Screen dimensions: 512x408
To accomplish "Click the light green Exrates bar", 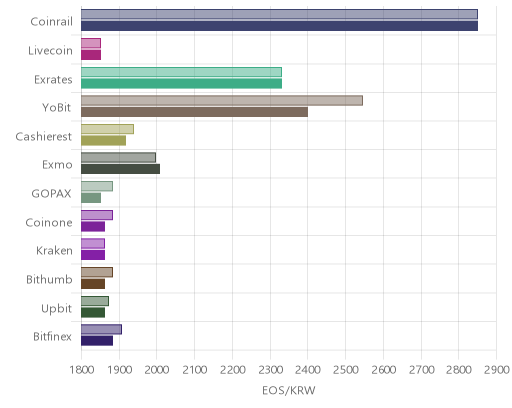I will (x=181, y=72).
